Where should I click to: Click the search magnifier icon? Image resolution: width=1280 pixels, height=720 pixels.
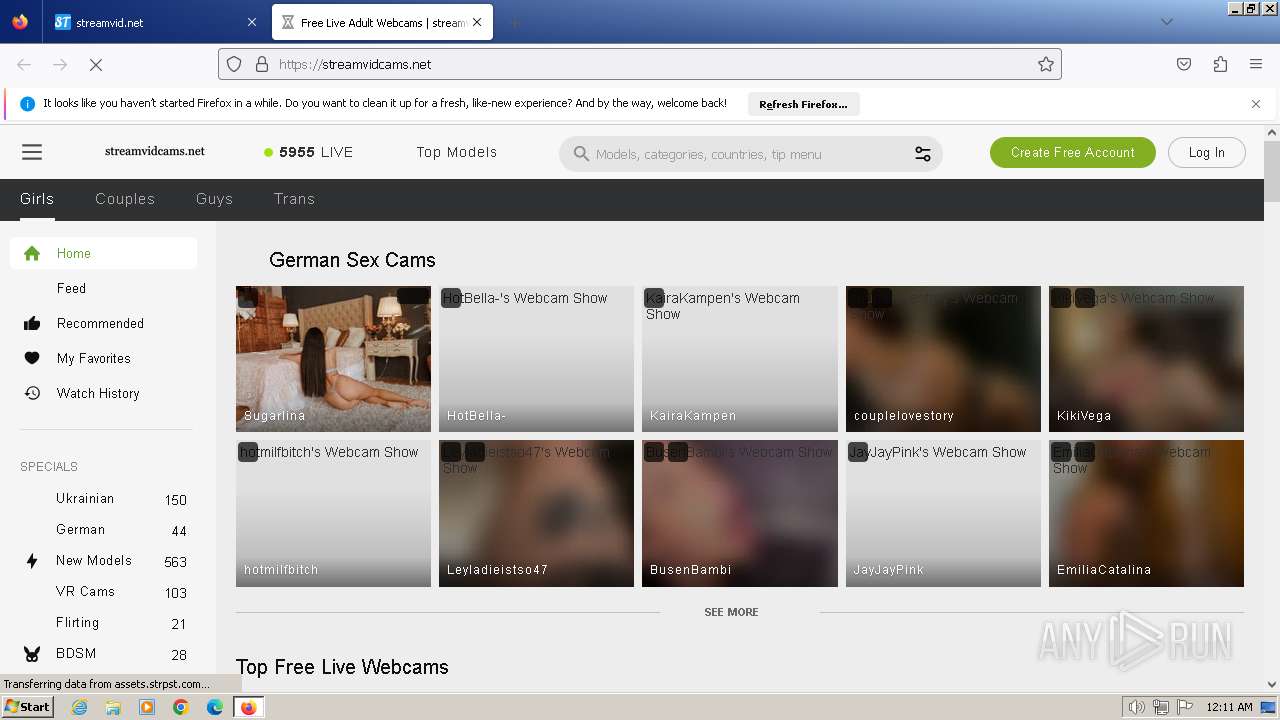581,154
